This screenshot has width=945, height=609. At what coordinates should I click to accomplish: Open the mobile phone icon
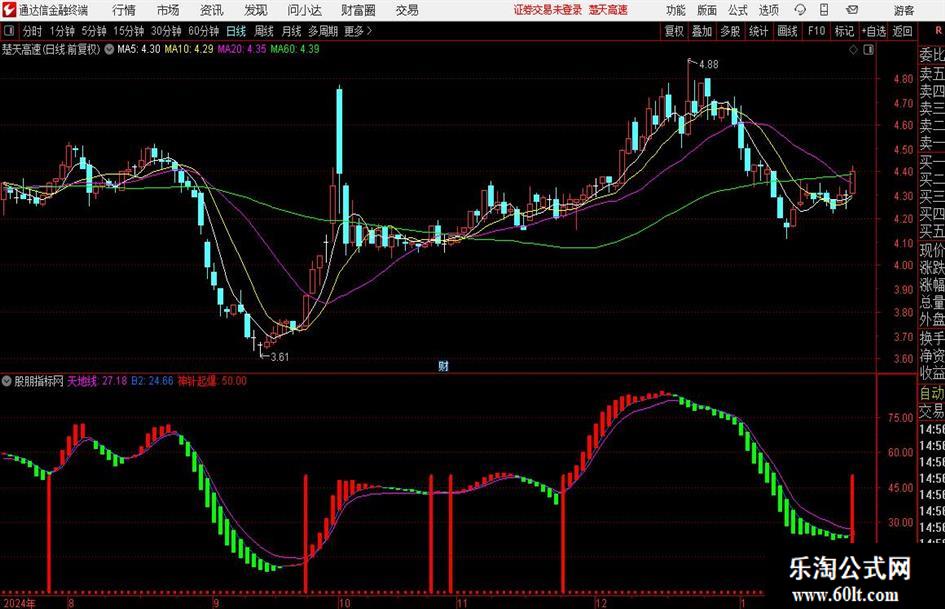pos(824,10)
